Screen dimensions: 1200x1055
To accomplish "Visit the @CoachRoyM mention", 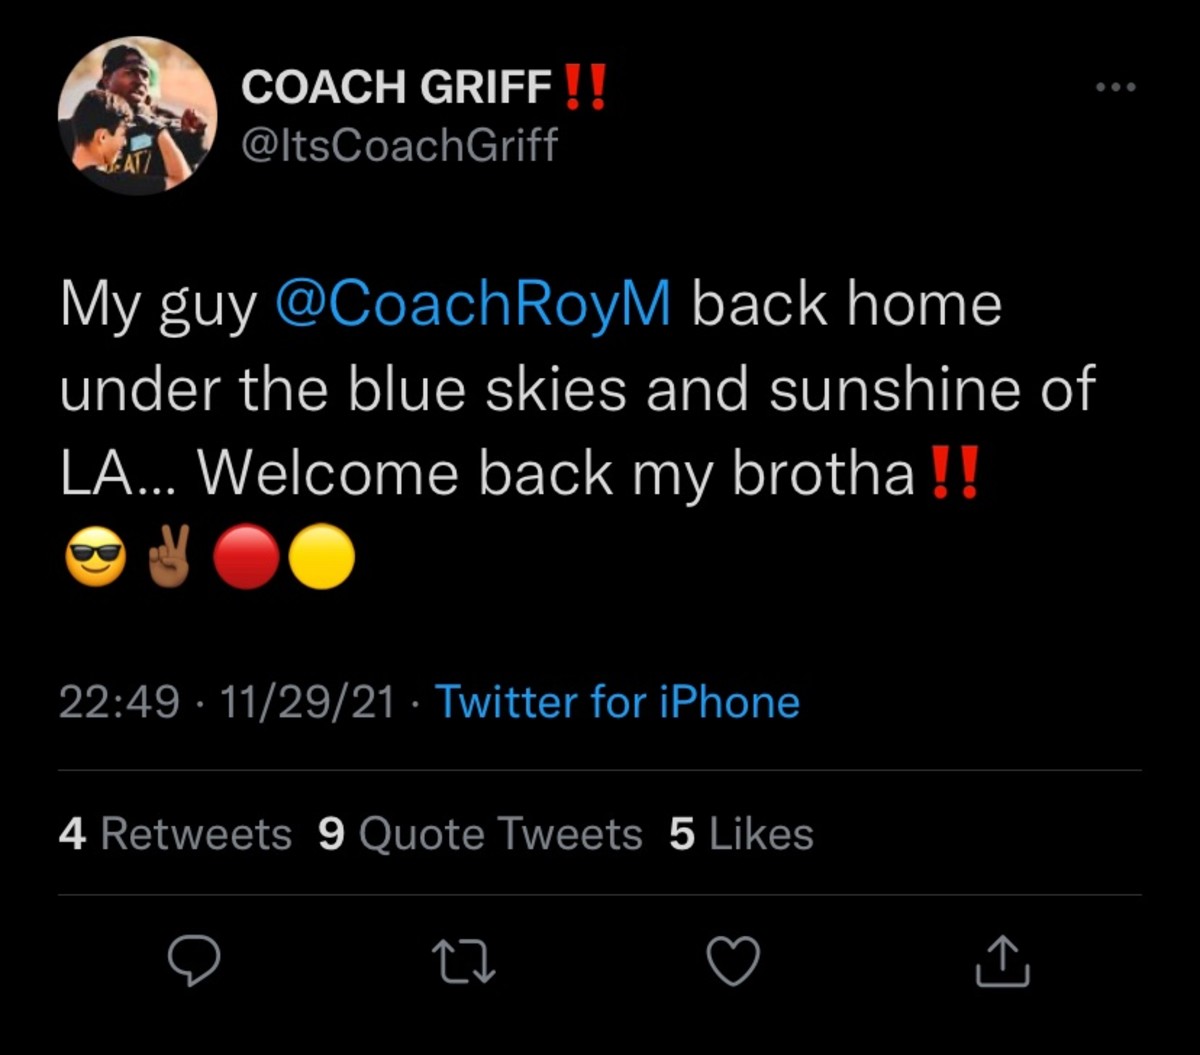I will click(472, 305).
